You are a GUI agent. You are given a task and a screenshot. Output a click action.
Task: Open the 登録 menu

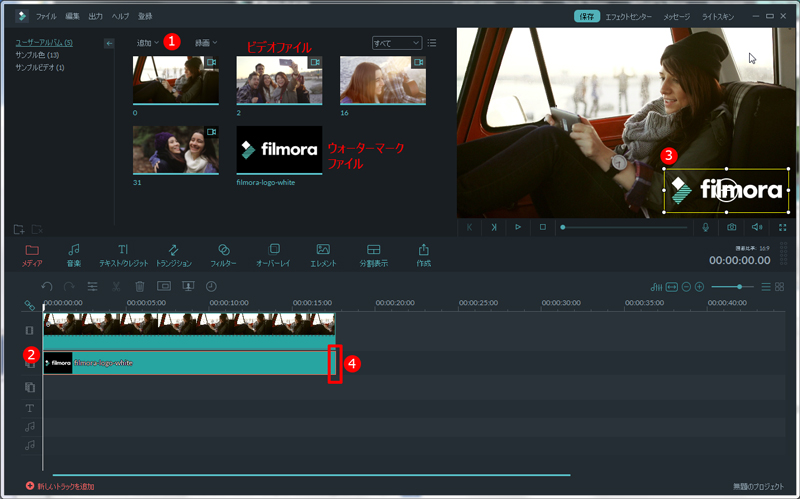pos(145,16)
